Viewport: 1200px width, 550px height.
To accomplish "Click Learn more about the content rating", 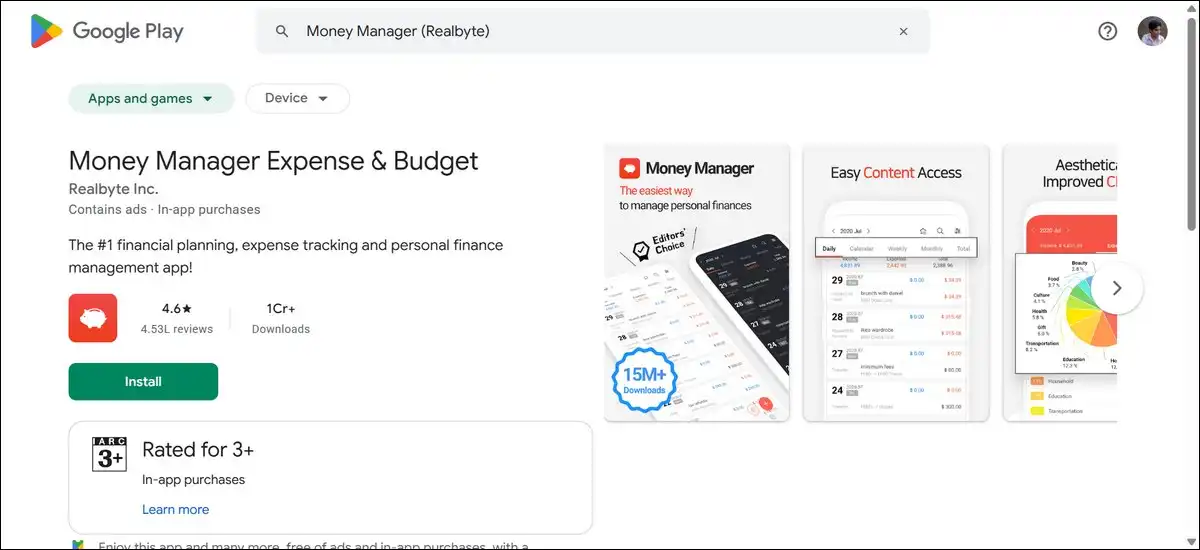I will point(176,509).
